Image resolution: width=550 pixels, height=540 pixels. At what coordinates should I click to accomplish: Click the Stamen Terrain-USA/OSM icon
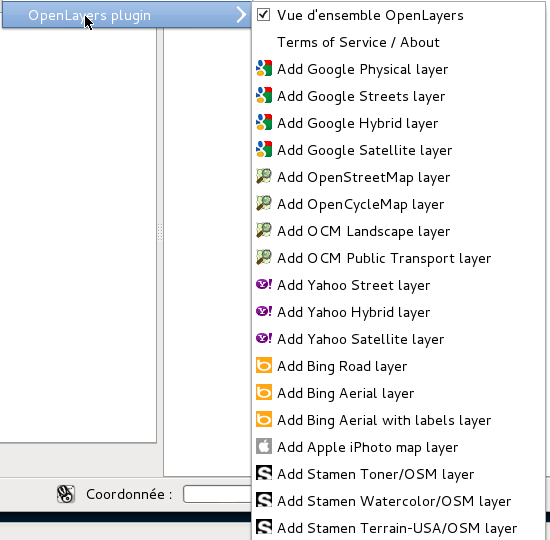point(264,527)
